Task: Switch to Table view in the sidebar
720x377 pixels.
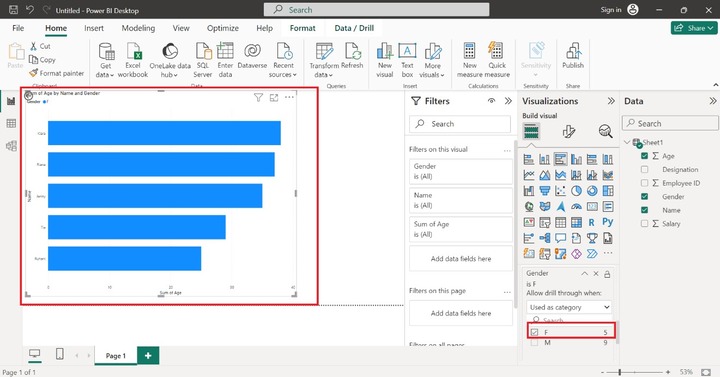Action: click(x=11, y=124)
